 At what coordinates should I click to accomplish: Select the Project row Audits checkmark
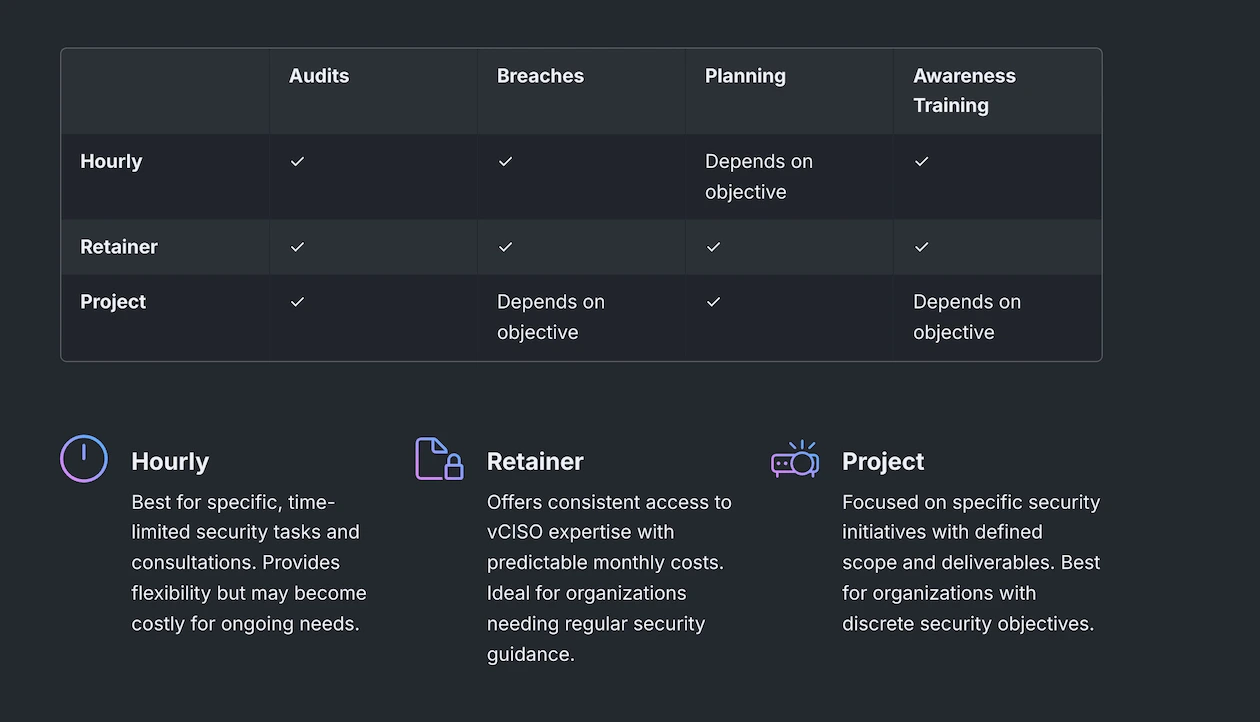tap(297, 301)
